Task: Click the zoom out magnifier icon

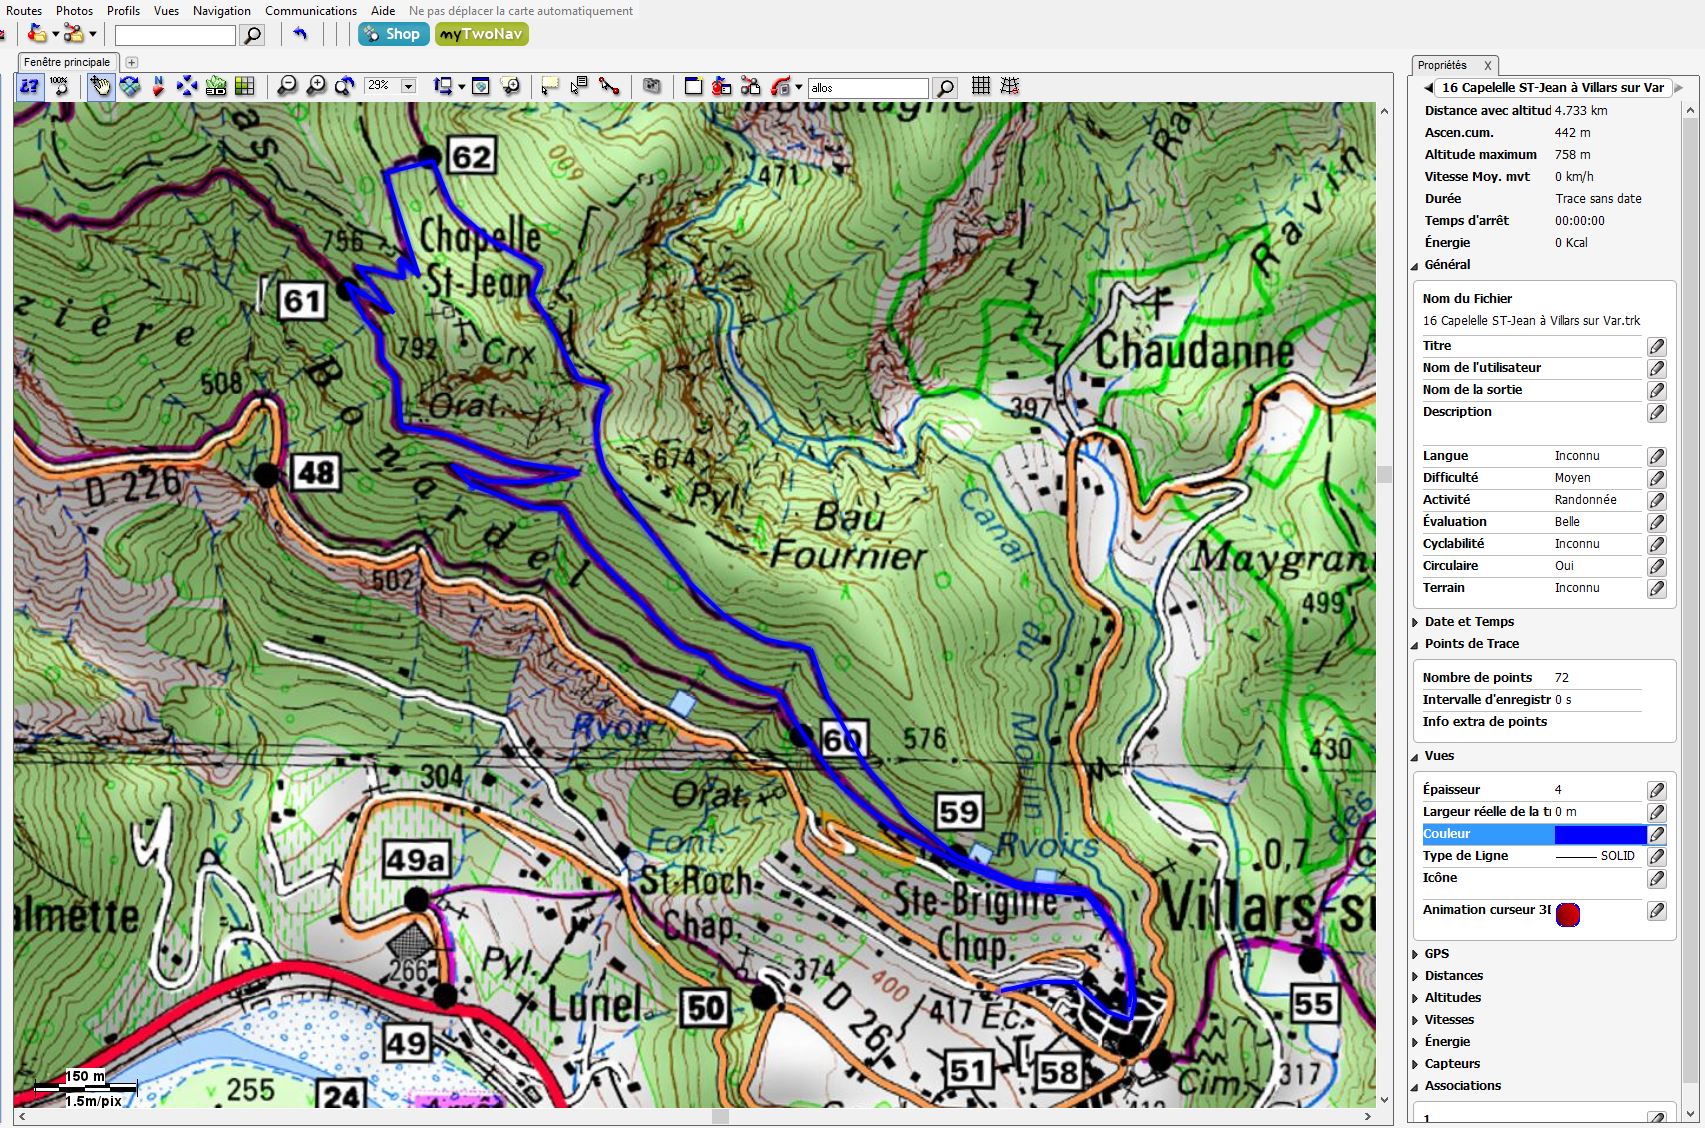Action: (287, 87)
